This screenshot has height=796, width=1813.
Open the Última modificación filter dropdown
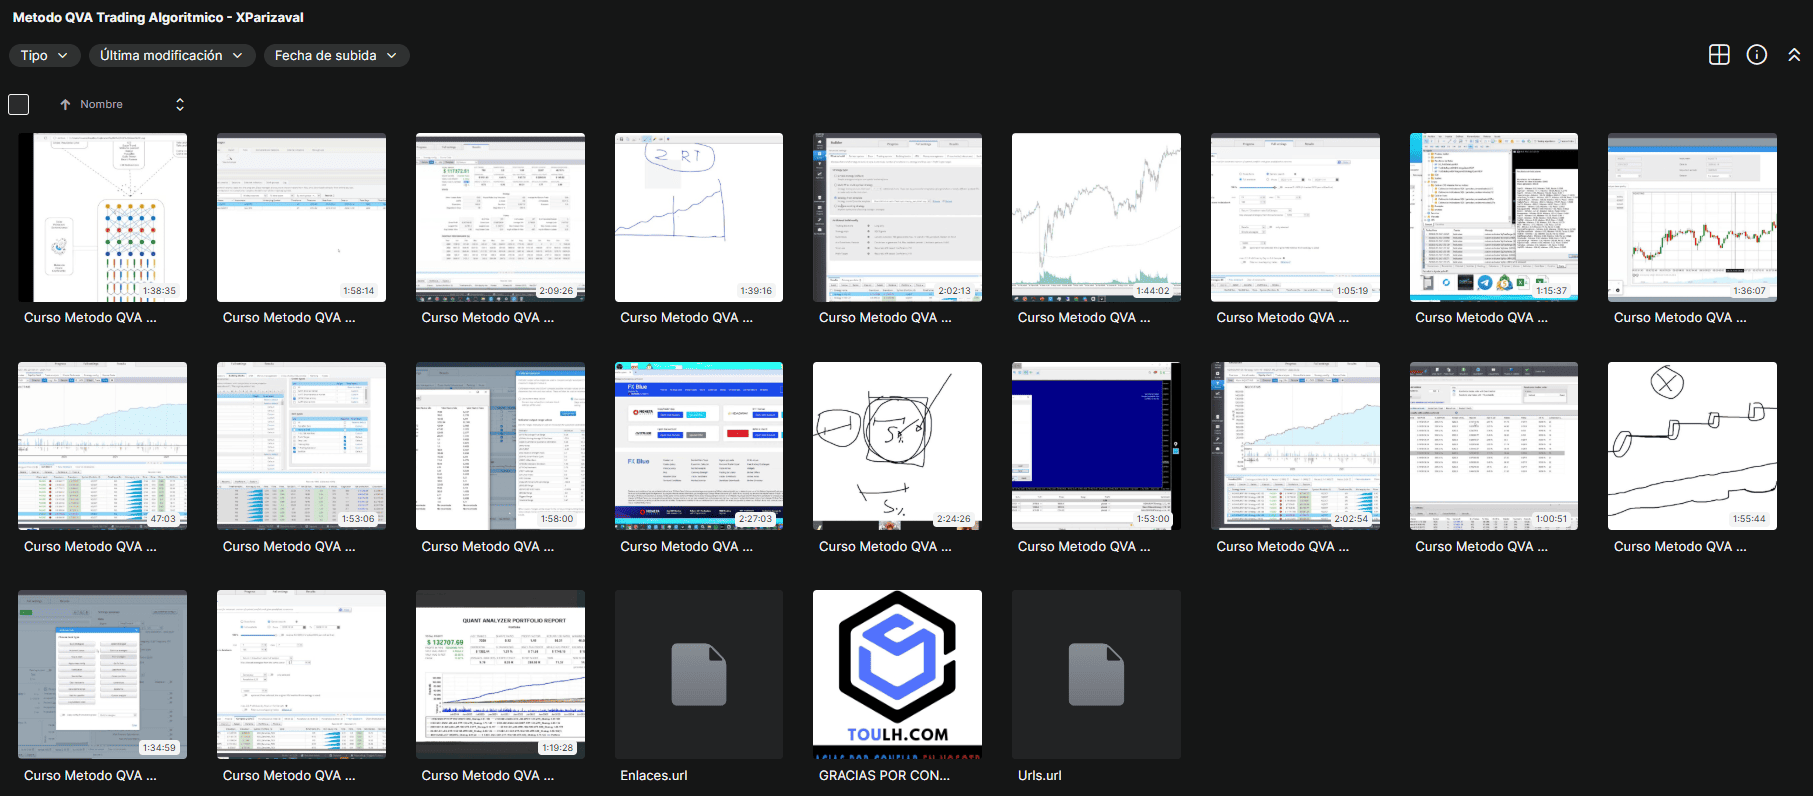coord(171,56)
